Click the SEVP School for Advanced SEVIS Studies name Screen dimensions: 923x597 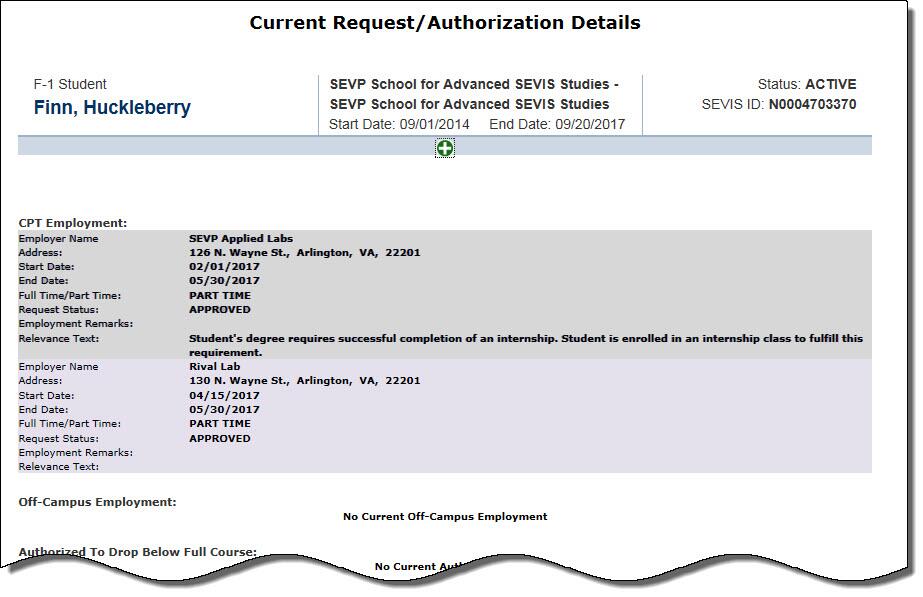point(473,94)
